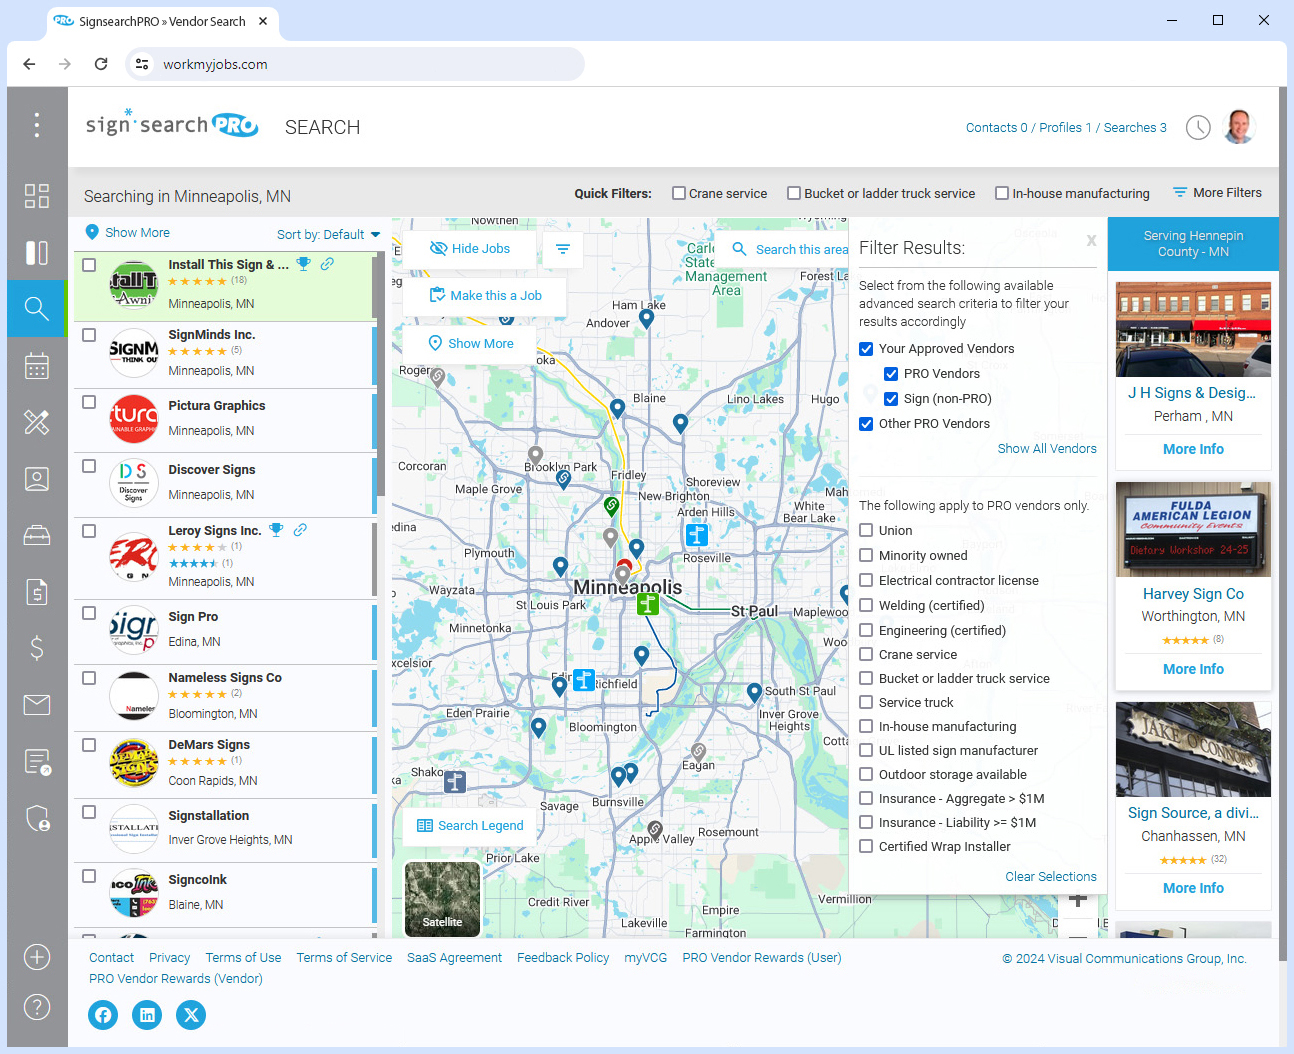Toggle Crane service quick filter checkbox
The height and width of the screenshot is (1054, 1294).
coord(679,194)
